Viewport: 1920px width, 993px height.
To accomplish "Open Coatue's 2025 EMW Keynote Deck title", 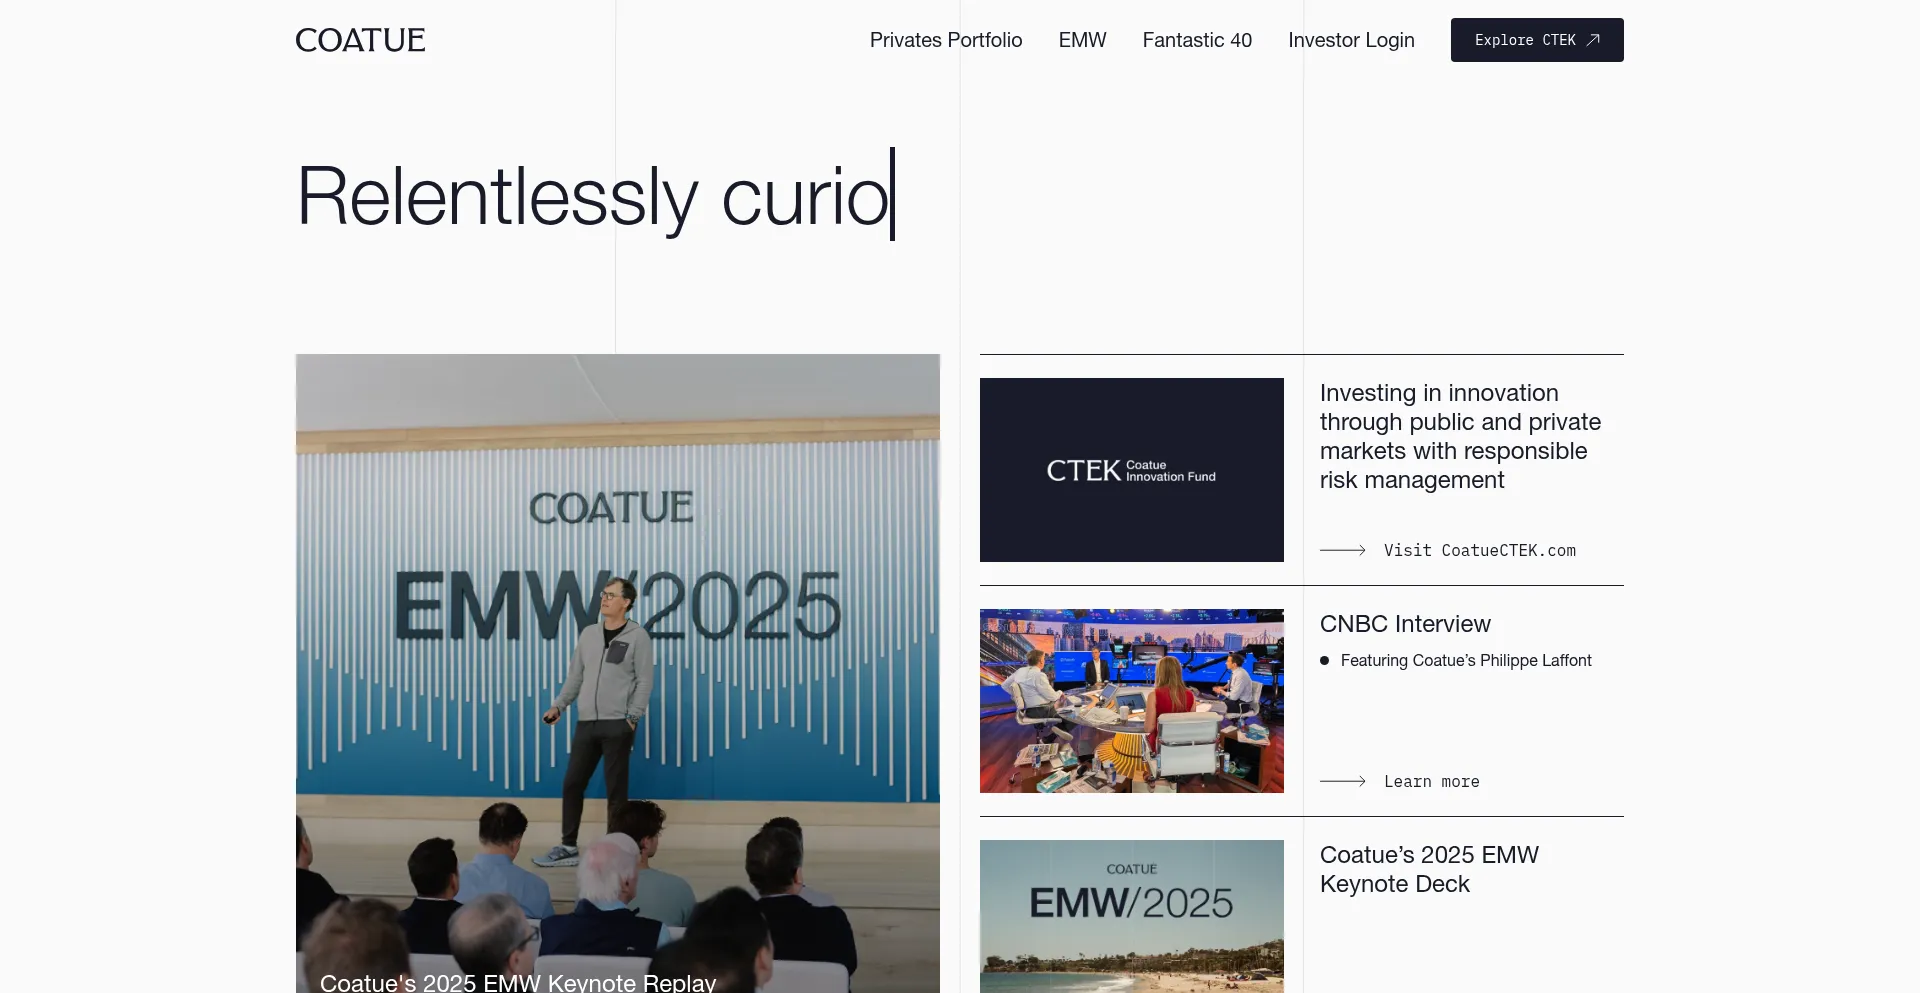I will 1428,869.
